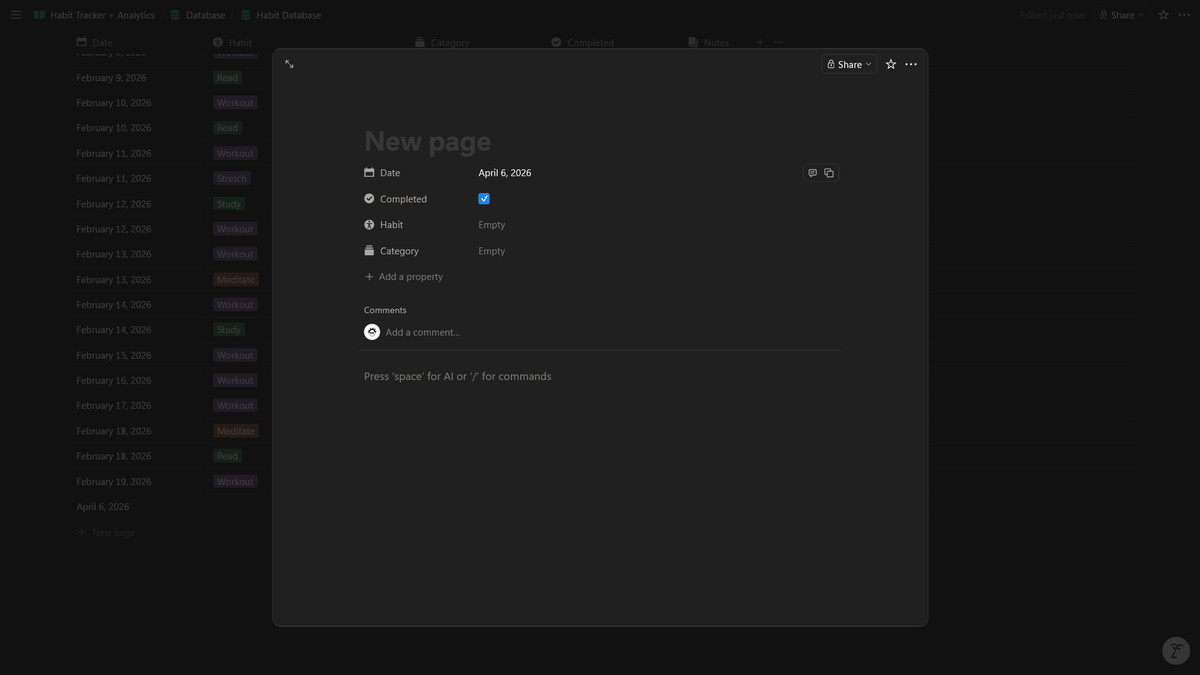Click the Habit property icon
Screen dimensions: 1200x675
click(369, 225)
